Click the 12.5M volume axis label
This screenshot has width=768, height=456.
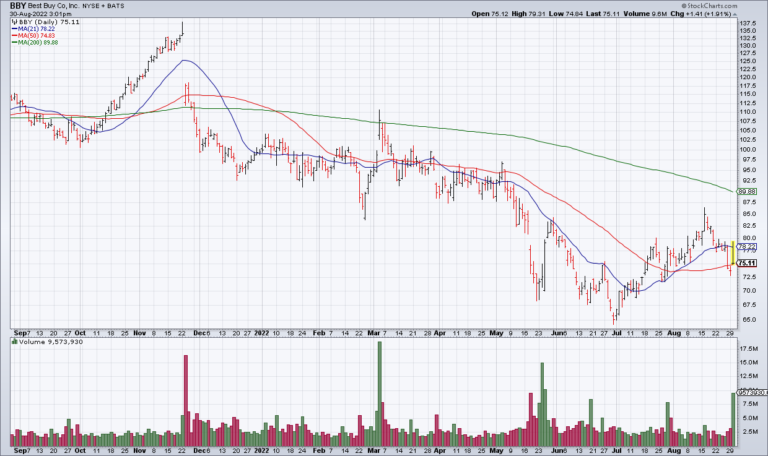tap(749, 376)
